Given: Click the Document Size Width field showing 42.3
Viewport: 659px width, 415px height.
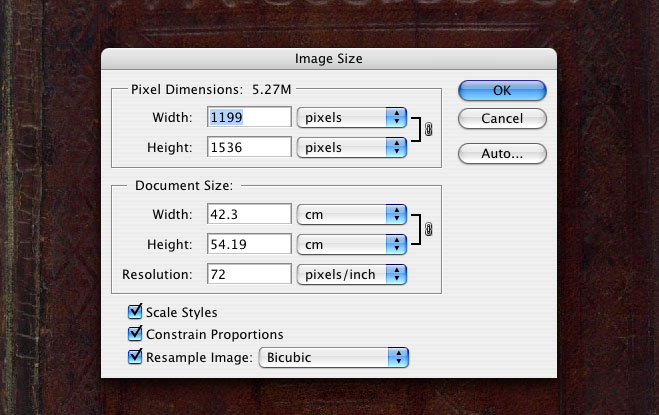Looking at the screenshot, I should (x=249, y=214).
